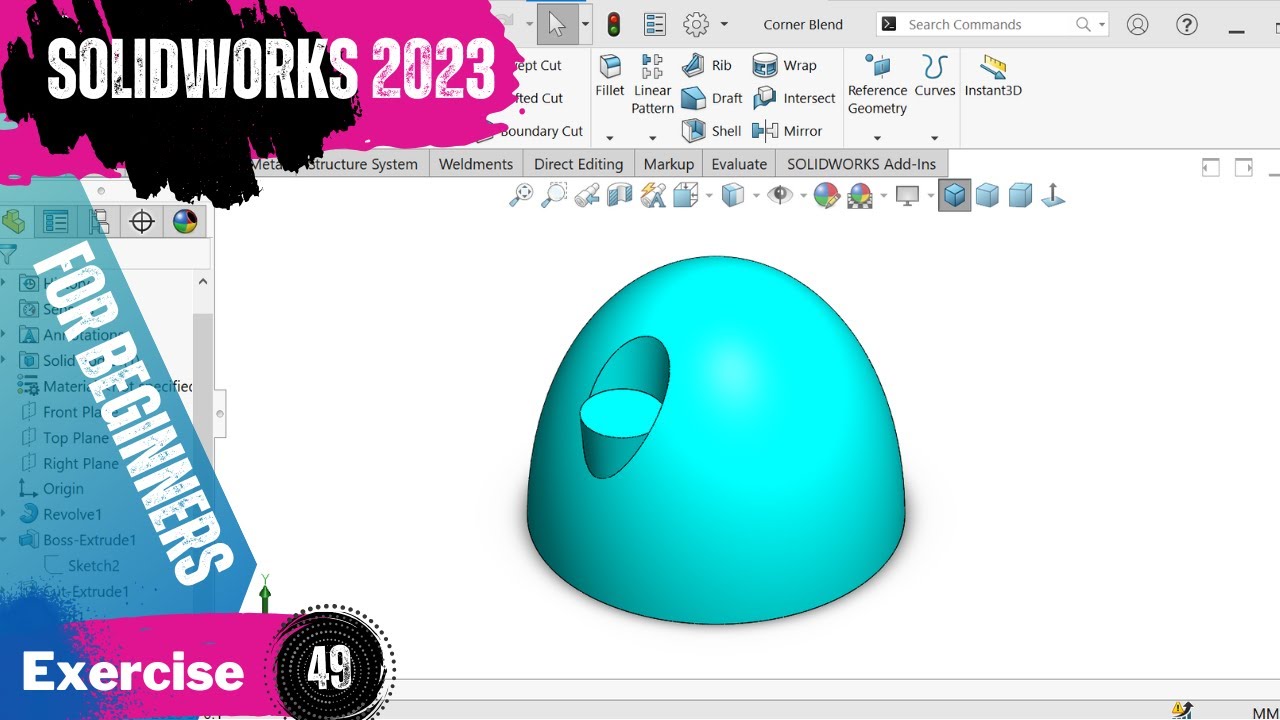
Task: Click the Boundary Cut command
Action: point(541,131)
